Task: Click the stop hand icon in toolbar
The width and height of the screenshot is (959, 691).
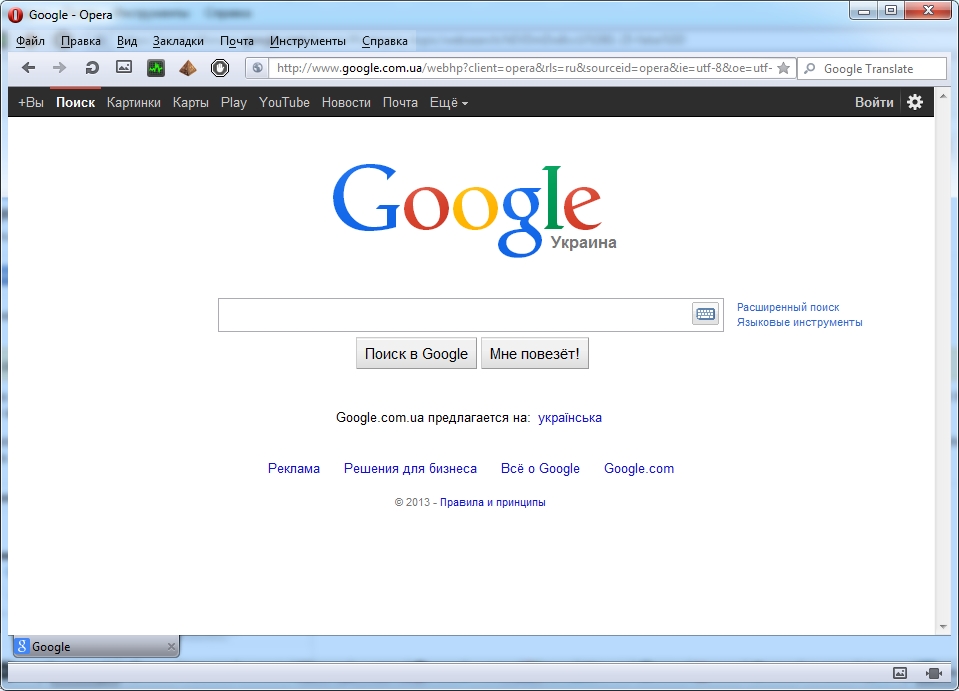Action: (x=220, y=68)
